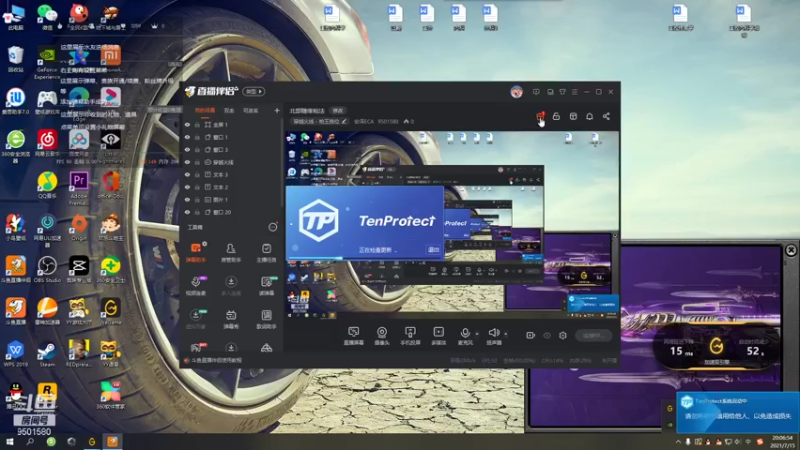Open the WPS 2019 desktop shortcut

pyautogui.click(x=15, y=354)
